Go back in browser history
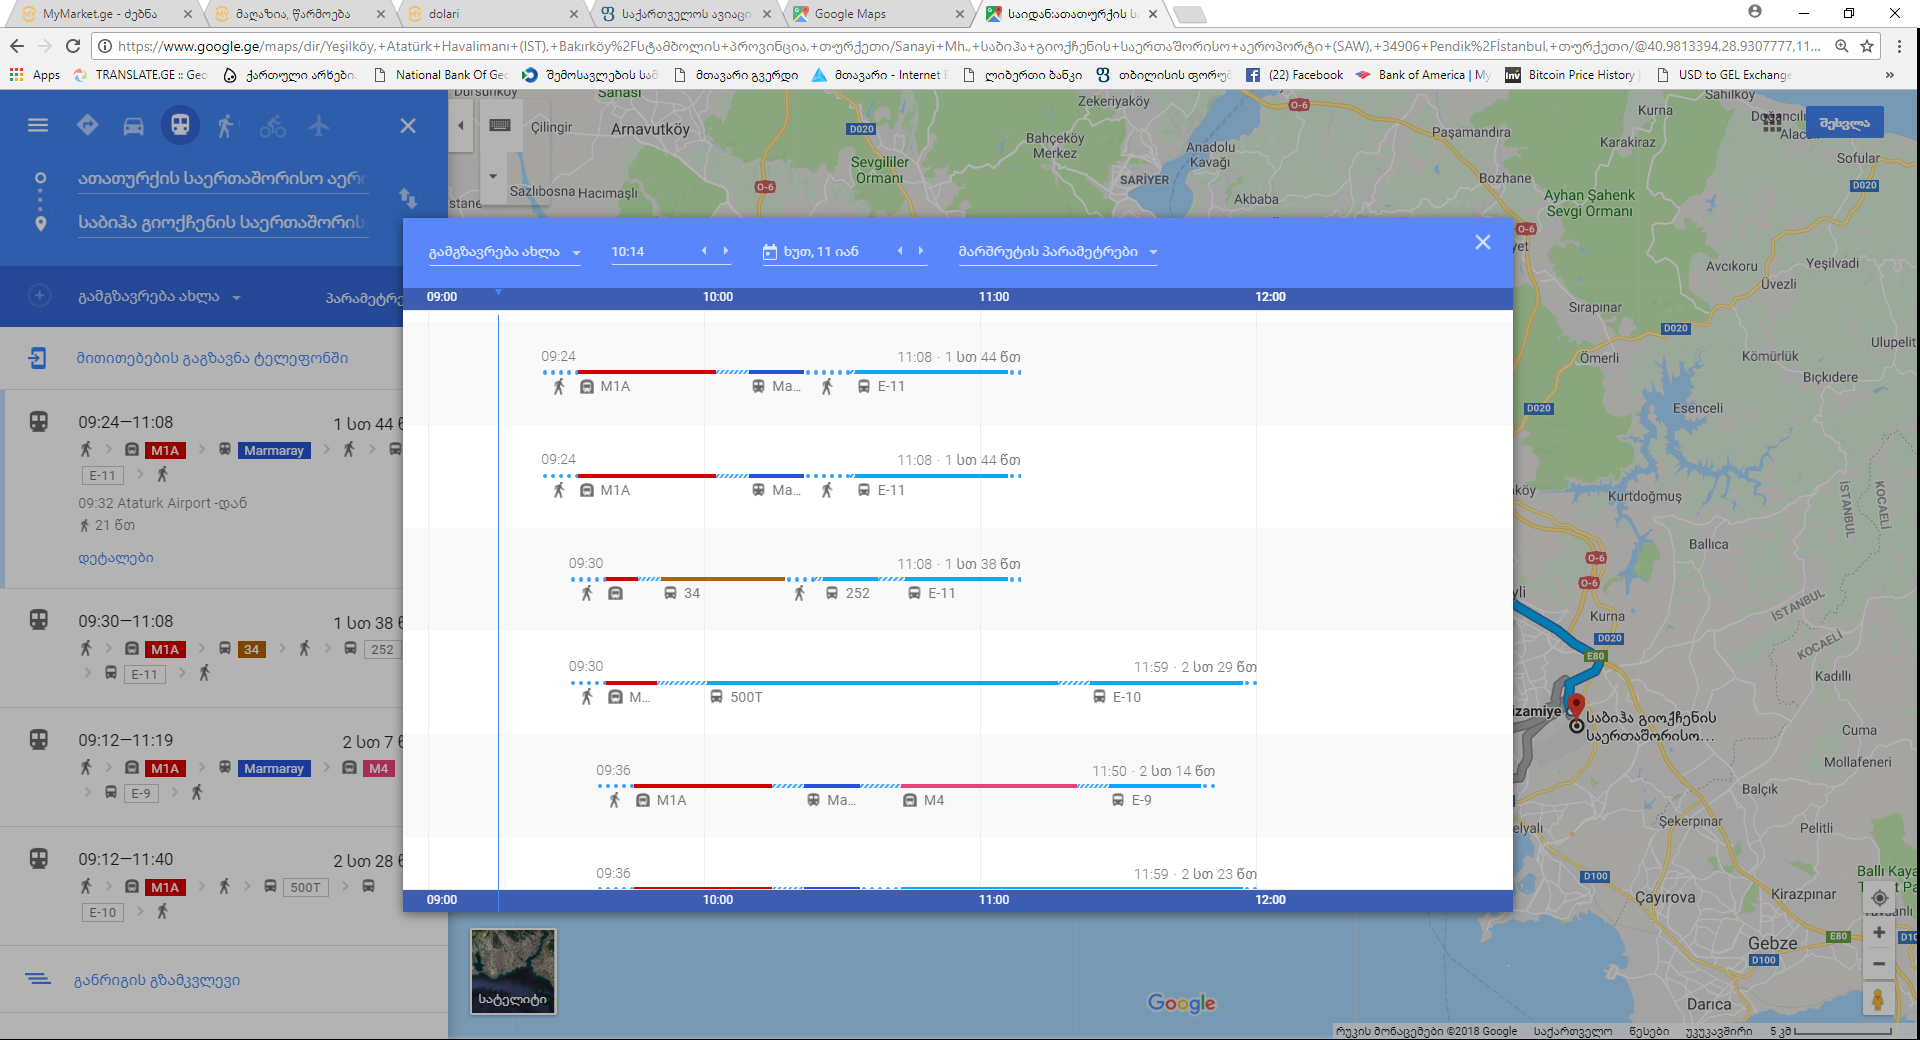 point(17,46)
